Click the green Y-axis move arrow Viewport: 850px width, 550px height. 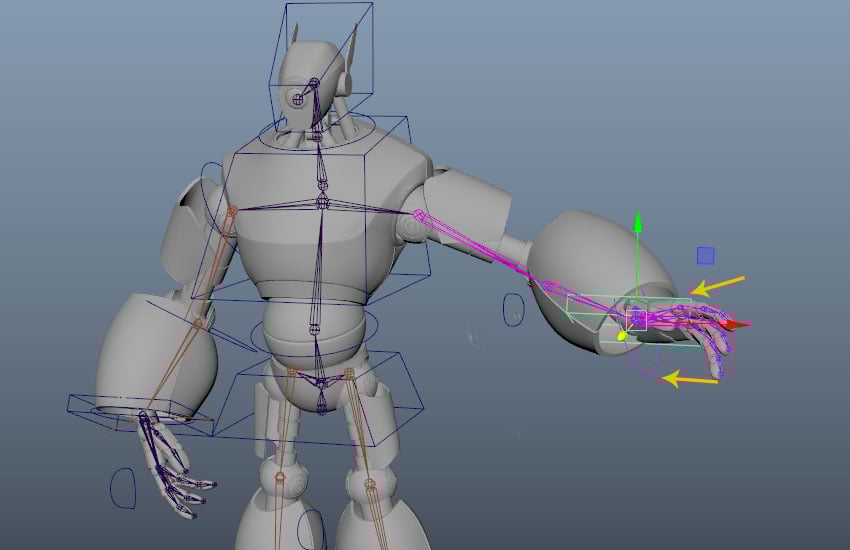(x=638, y=222)
